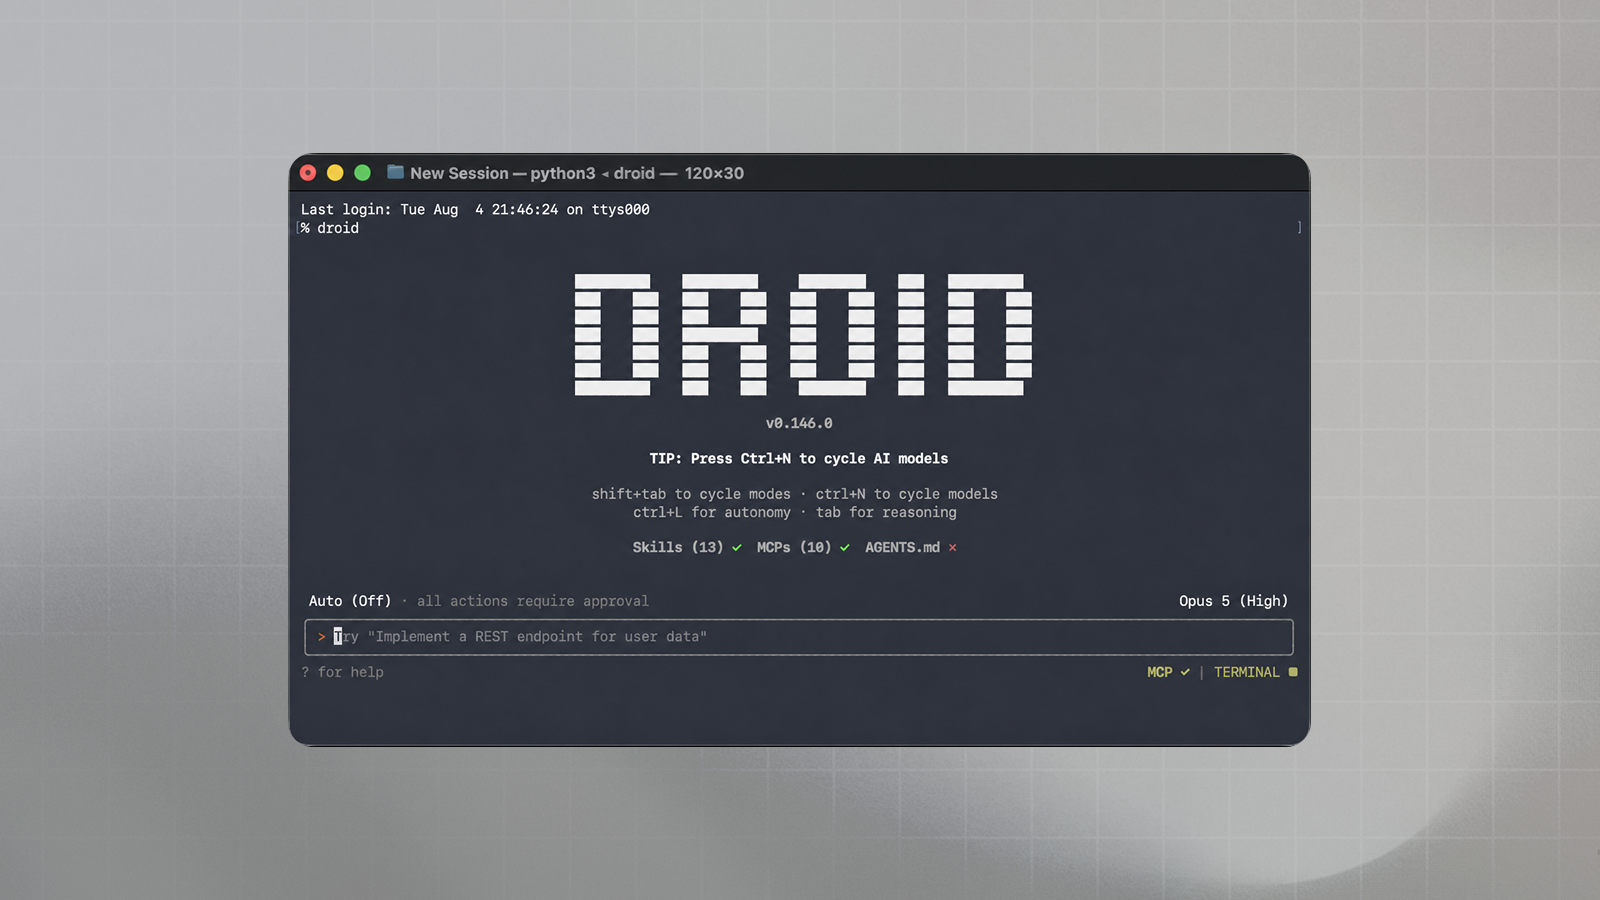The height and width of the screenshot is (900, 1600).
Task: Click the DROID ASCII logo
Action: pyautogui.click(x=803, y=334)
